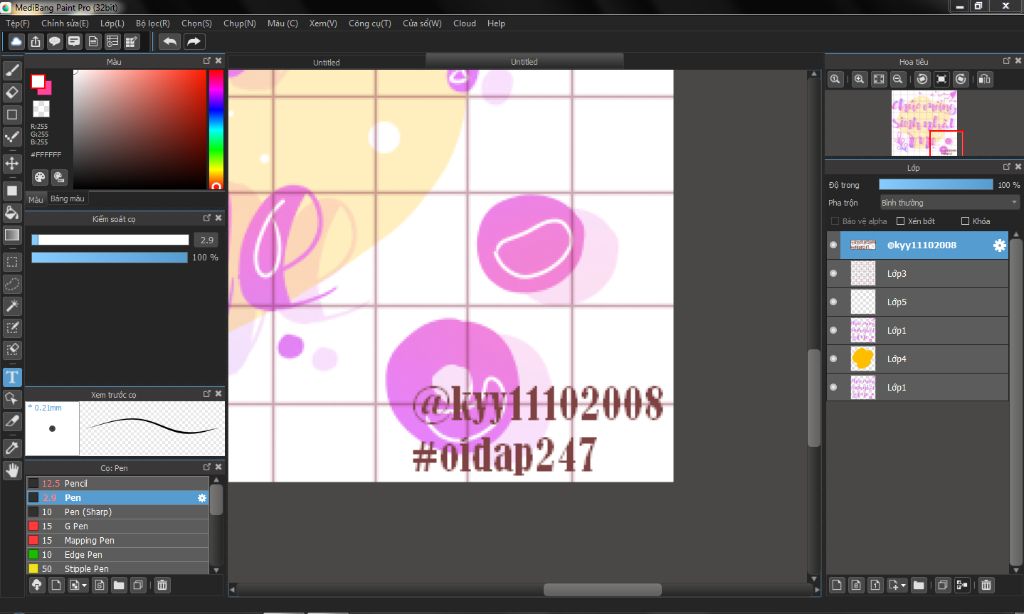Select the Fill shape tool
The image size is (1024, 614).
coord(12,191)
